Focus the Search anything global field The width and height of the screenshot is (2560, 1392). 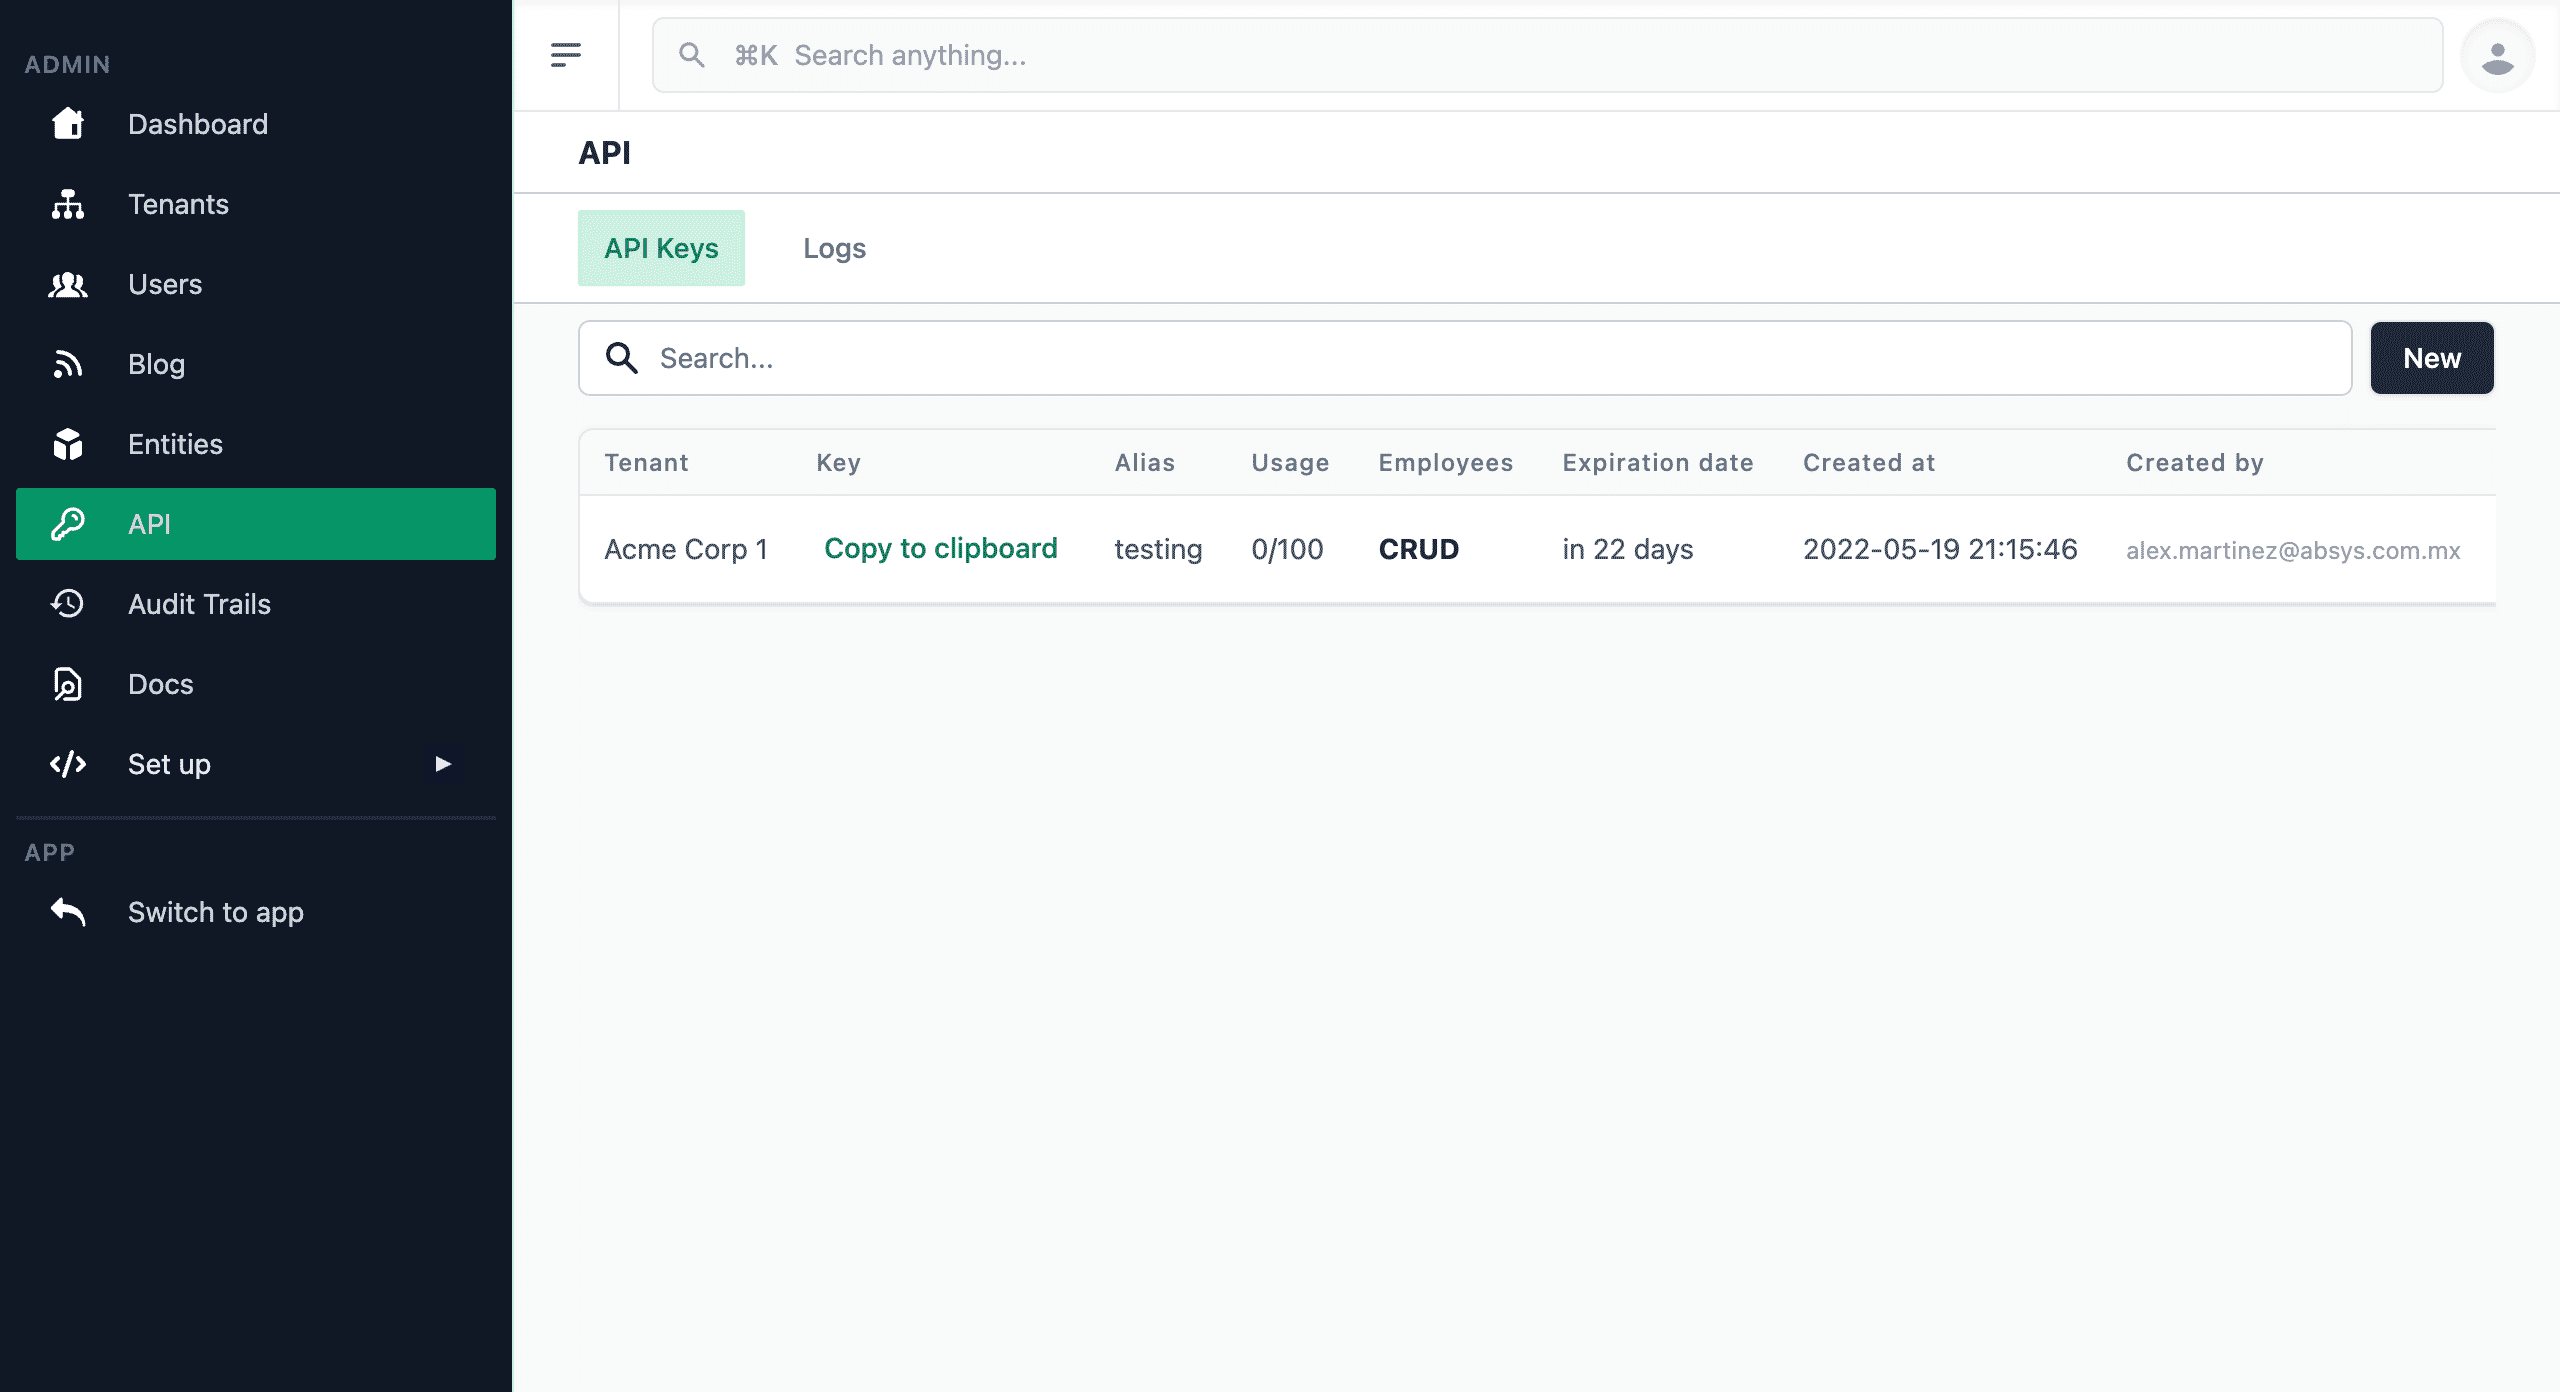point(1548,55)
